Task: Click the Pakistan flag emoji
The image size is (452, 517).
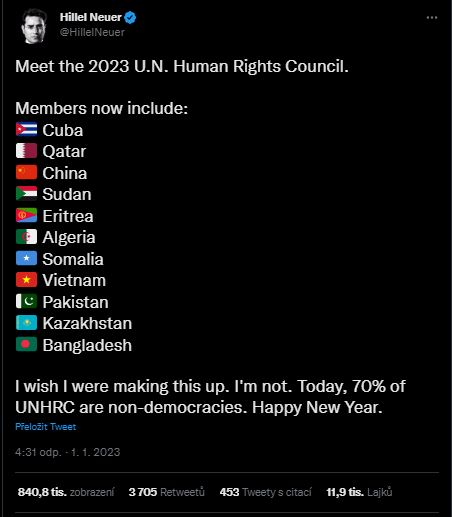Action: point(26,301)
